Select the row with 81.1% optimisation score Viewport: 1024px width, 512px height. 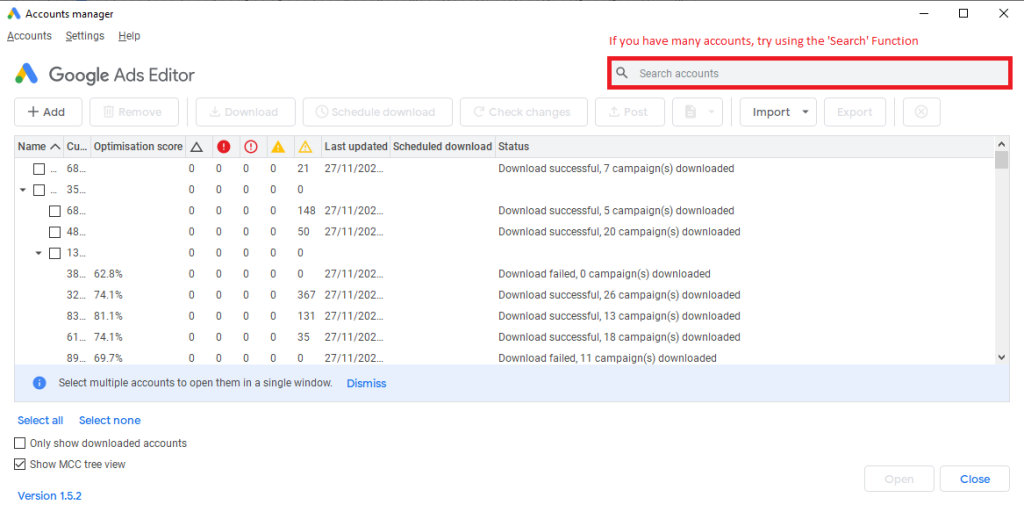coord(504,316)
